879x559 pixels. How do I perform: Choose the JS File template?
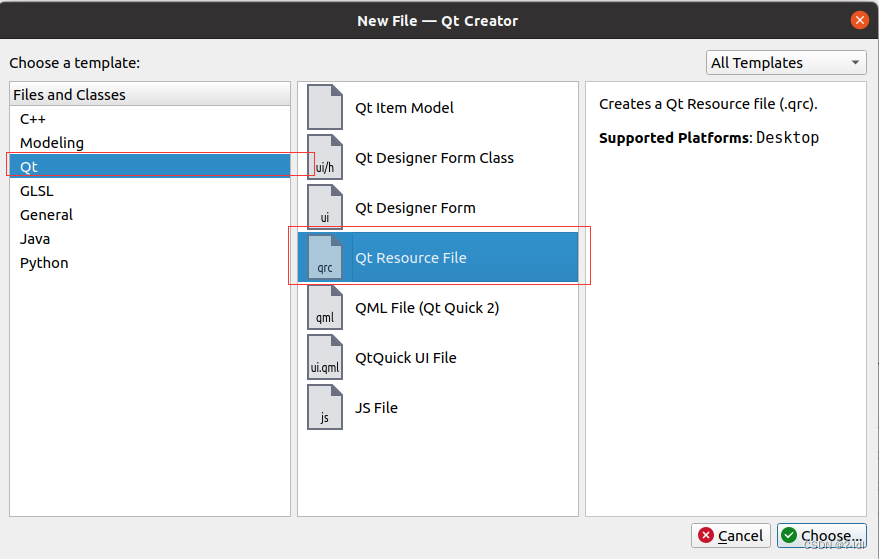pos(438,408)
